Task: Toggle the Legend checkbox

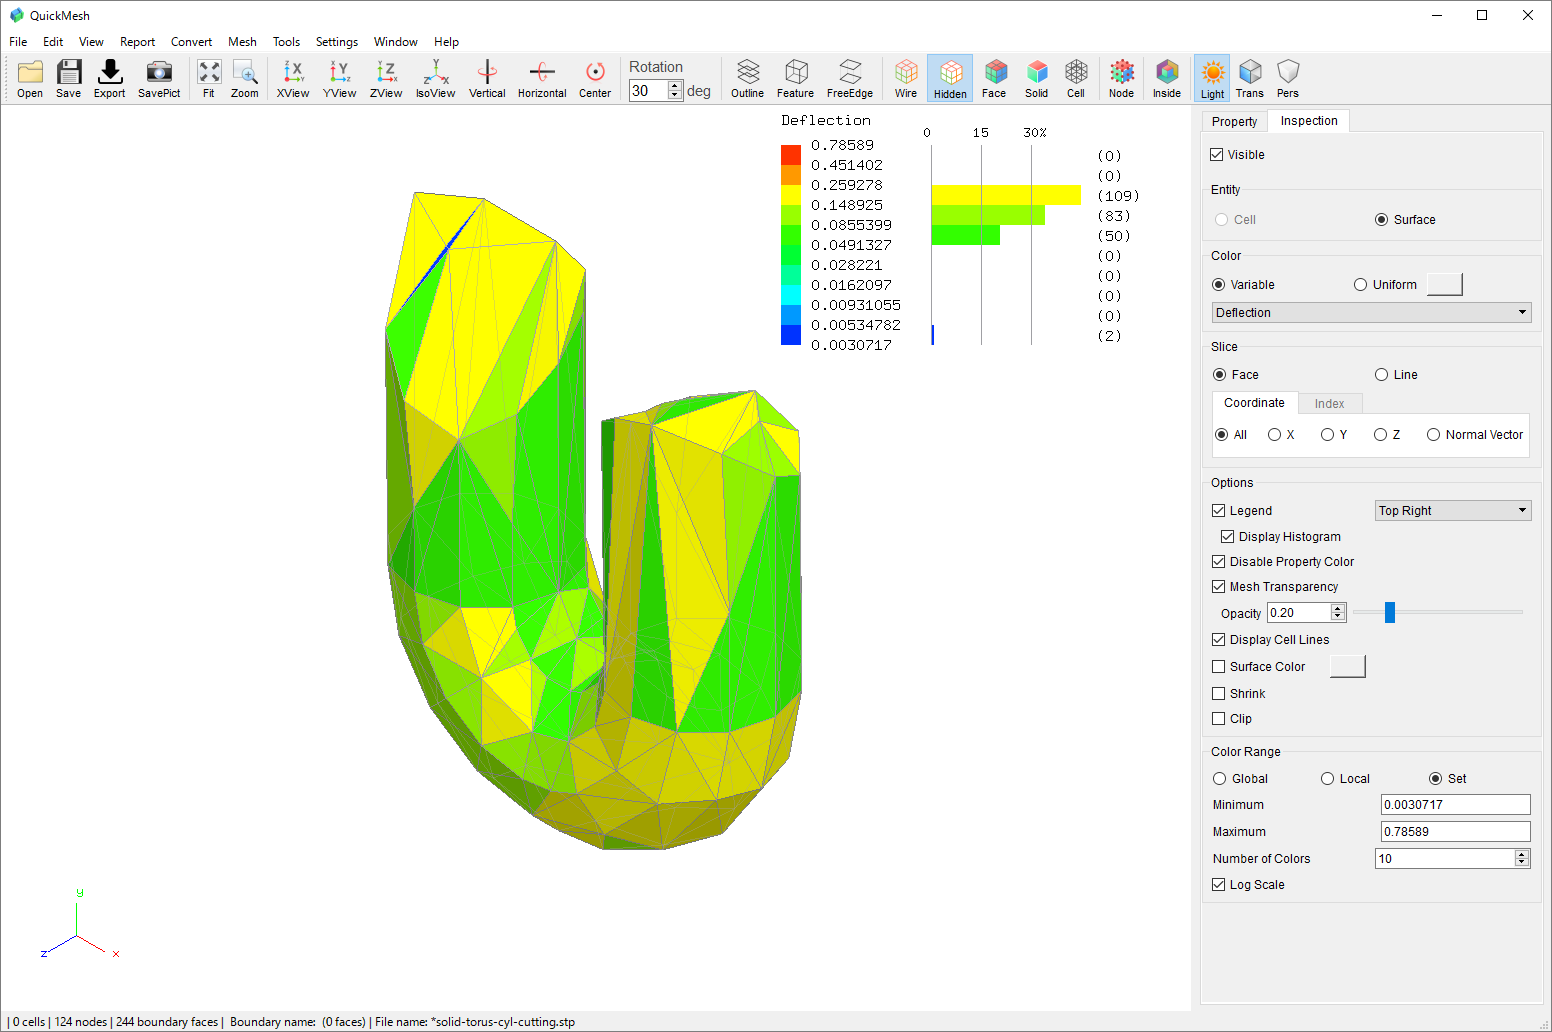Action: (x=1218, y=511)
